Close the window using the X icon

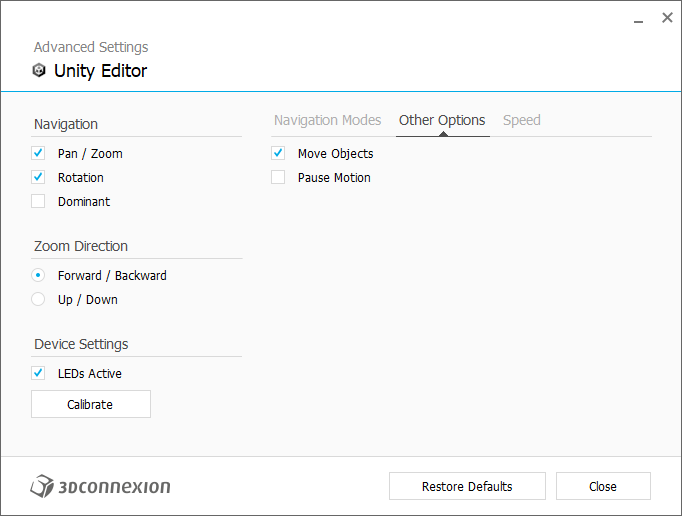[667, 18]
